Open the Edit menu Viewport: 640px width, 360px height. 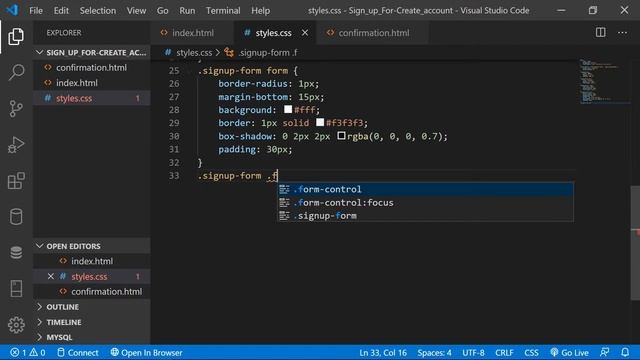point(61,11)
